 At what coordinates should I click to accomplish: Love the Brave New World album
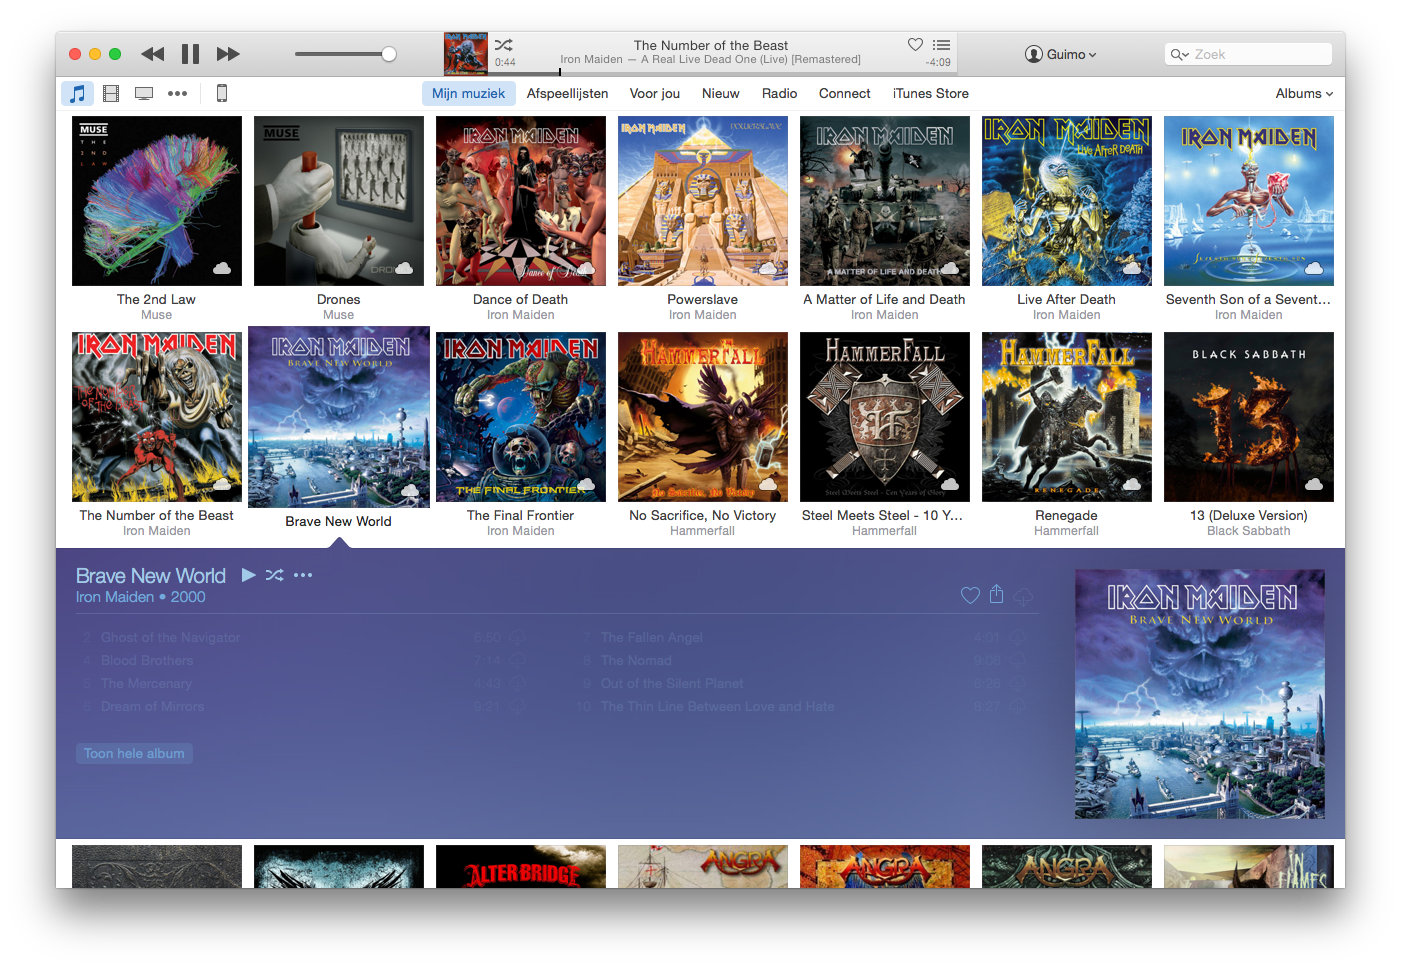970,595
